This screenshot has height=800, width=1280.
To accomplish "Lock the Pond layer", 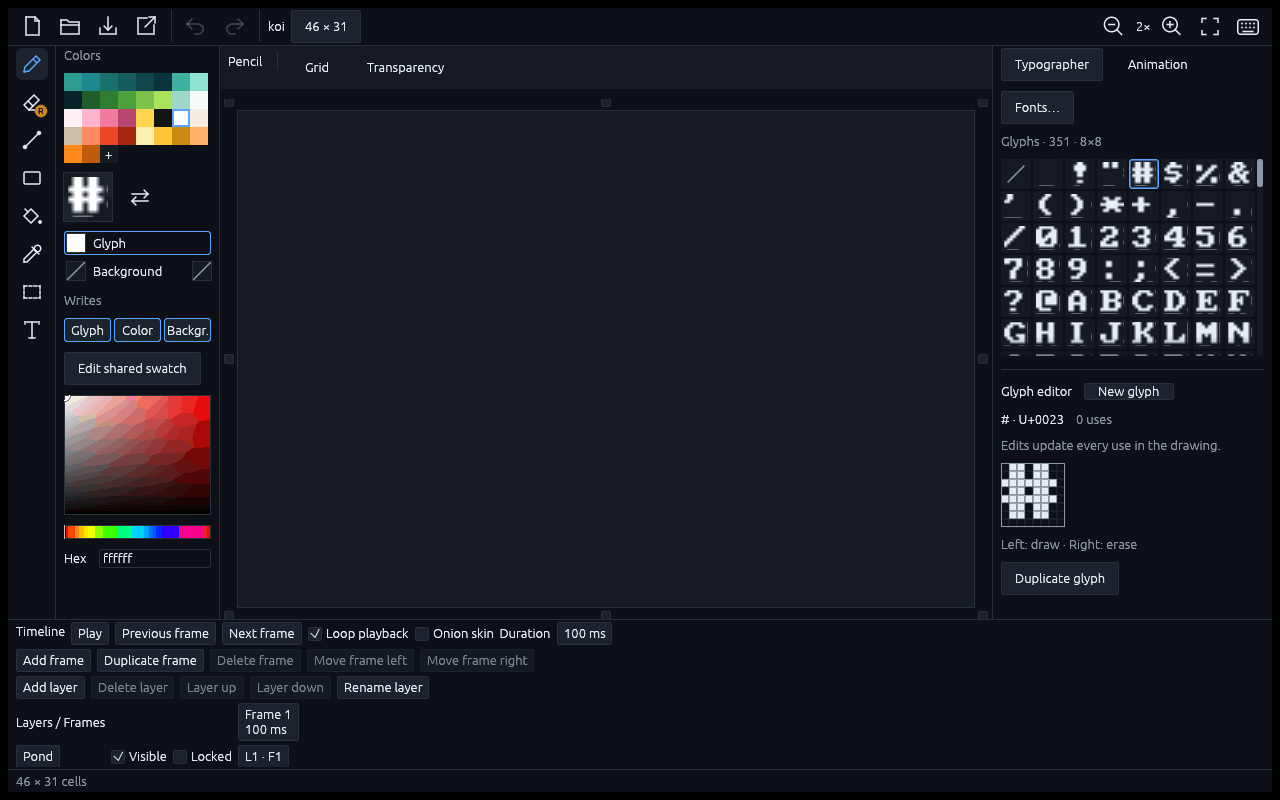I will coord(180,756).
